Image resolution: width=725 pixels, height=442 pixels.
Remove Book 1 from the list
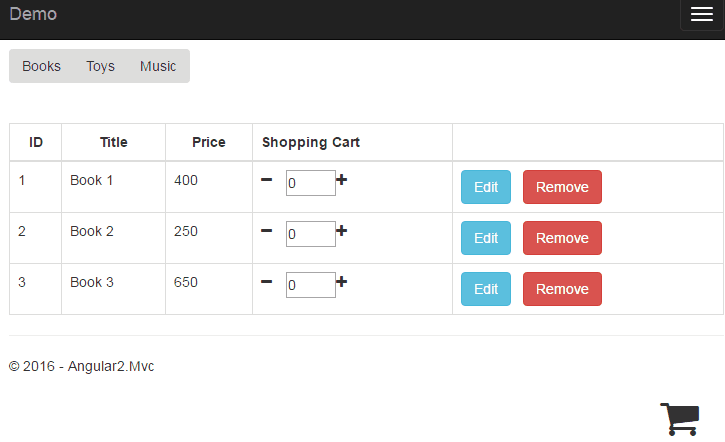coord(562,187)
